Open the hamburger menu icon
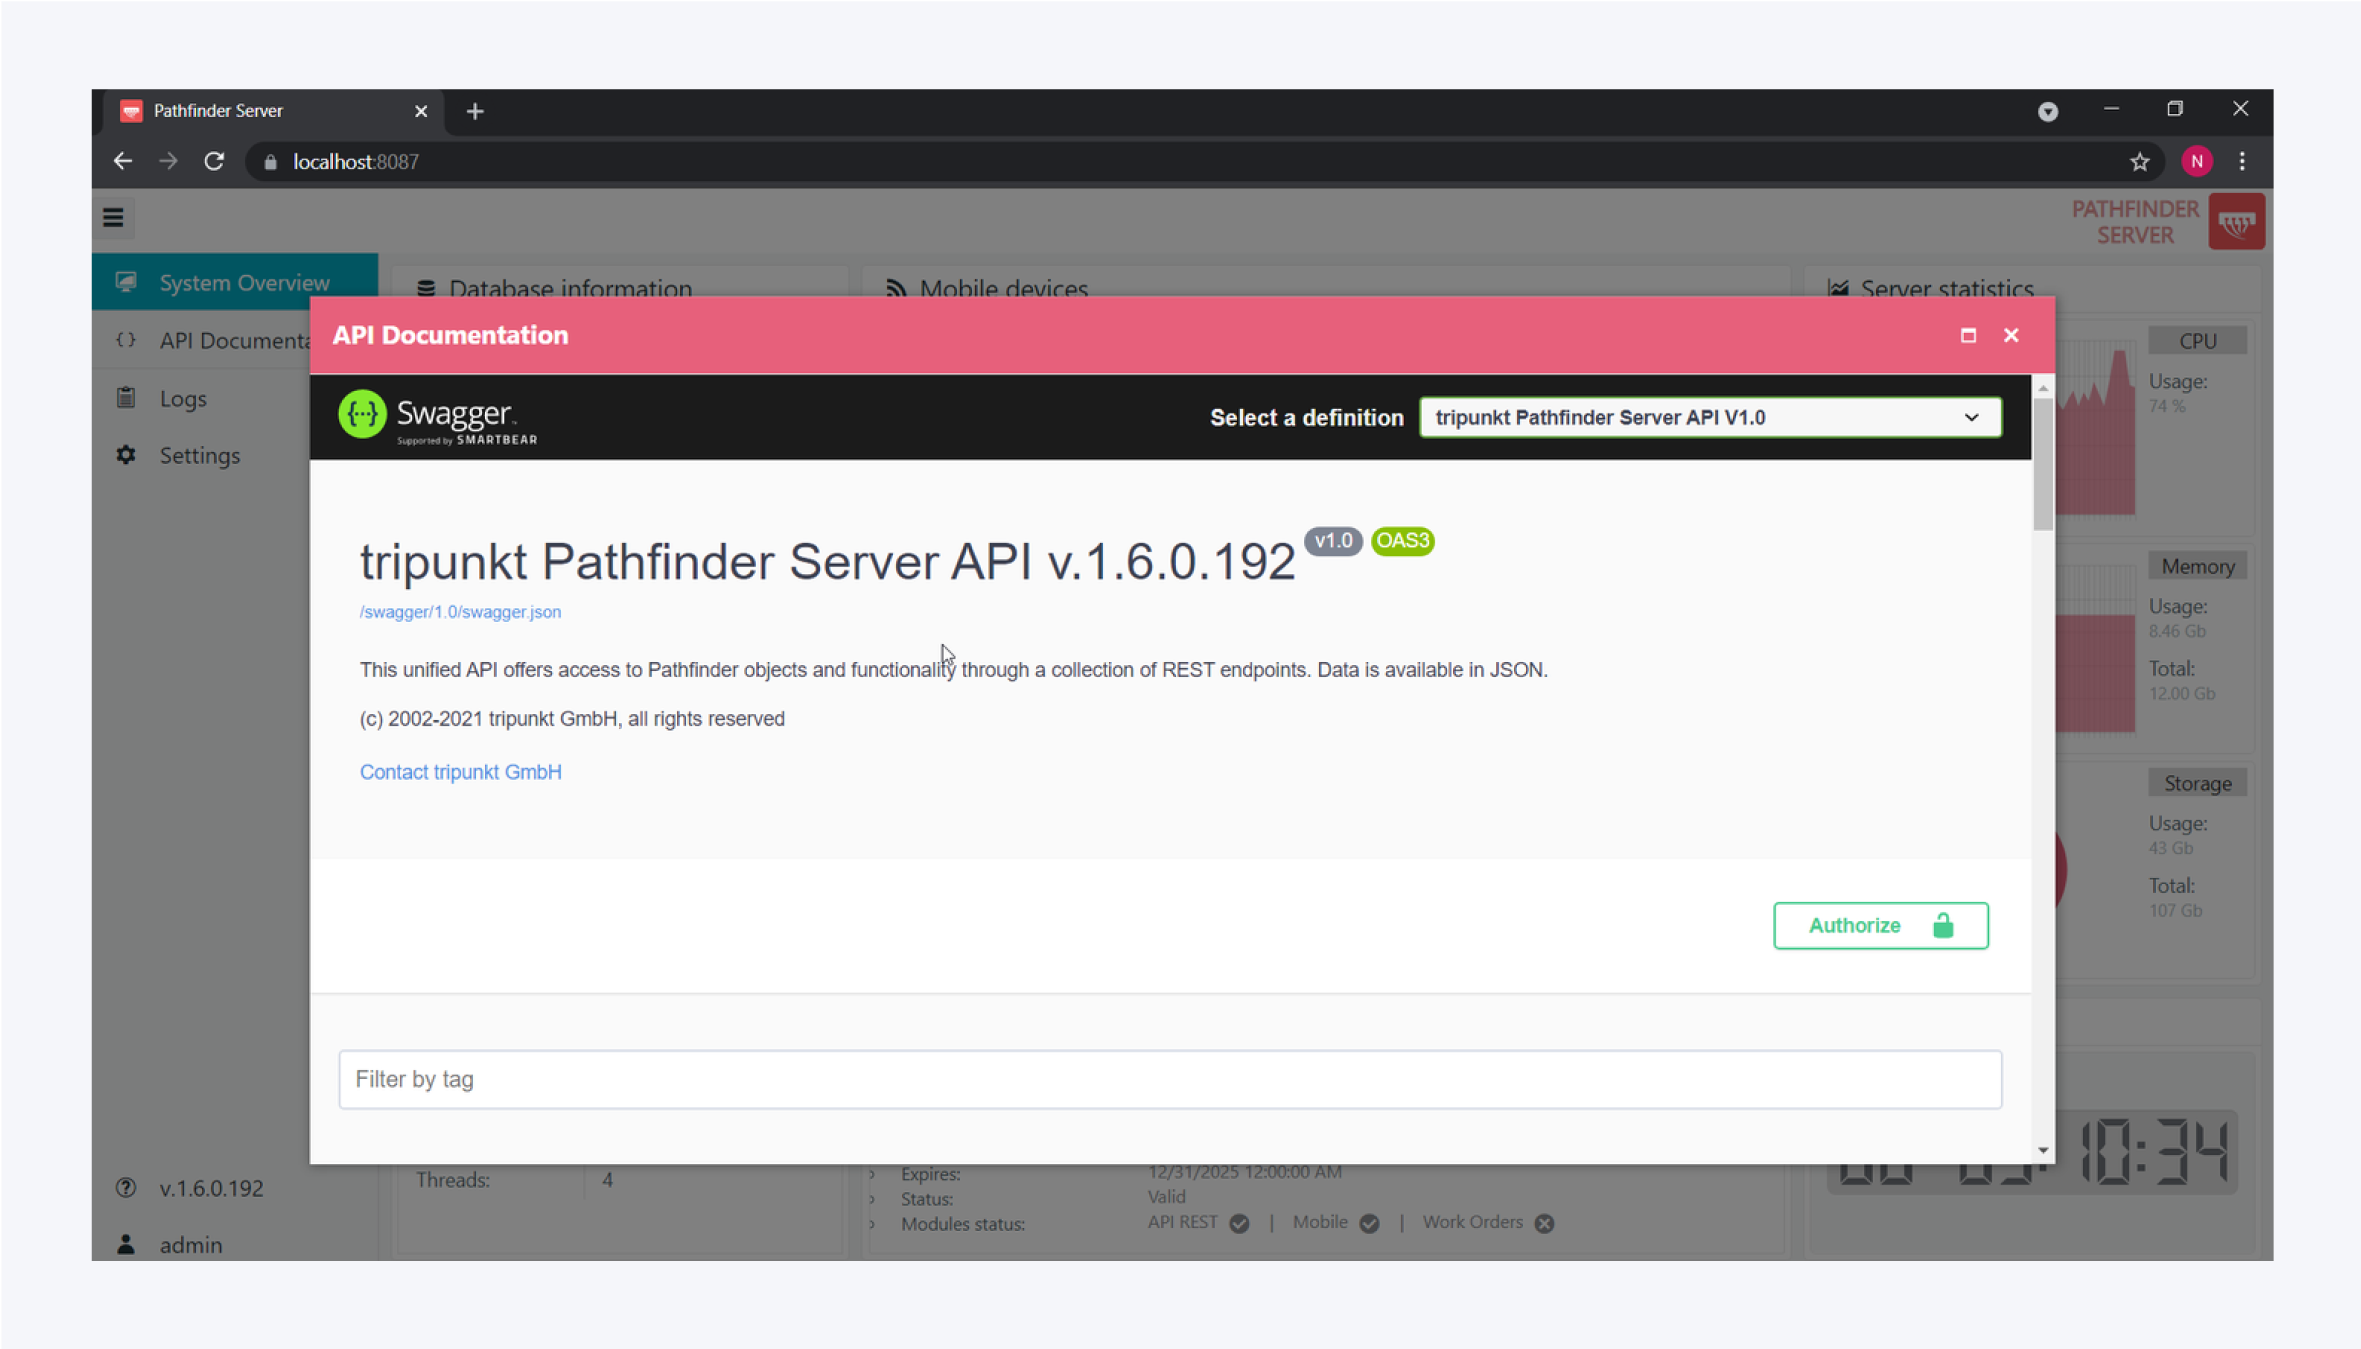Screen dimensions: 2361x1349 coord(113,217)
